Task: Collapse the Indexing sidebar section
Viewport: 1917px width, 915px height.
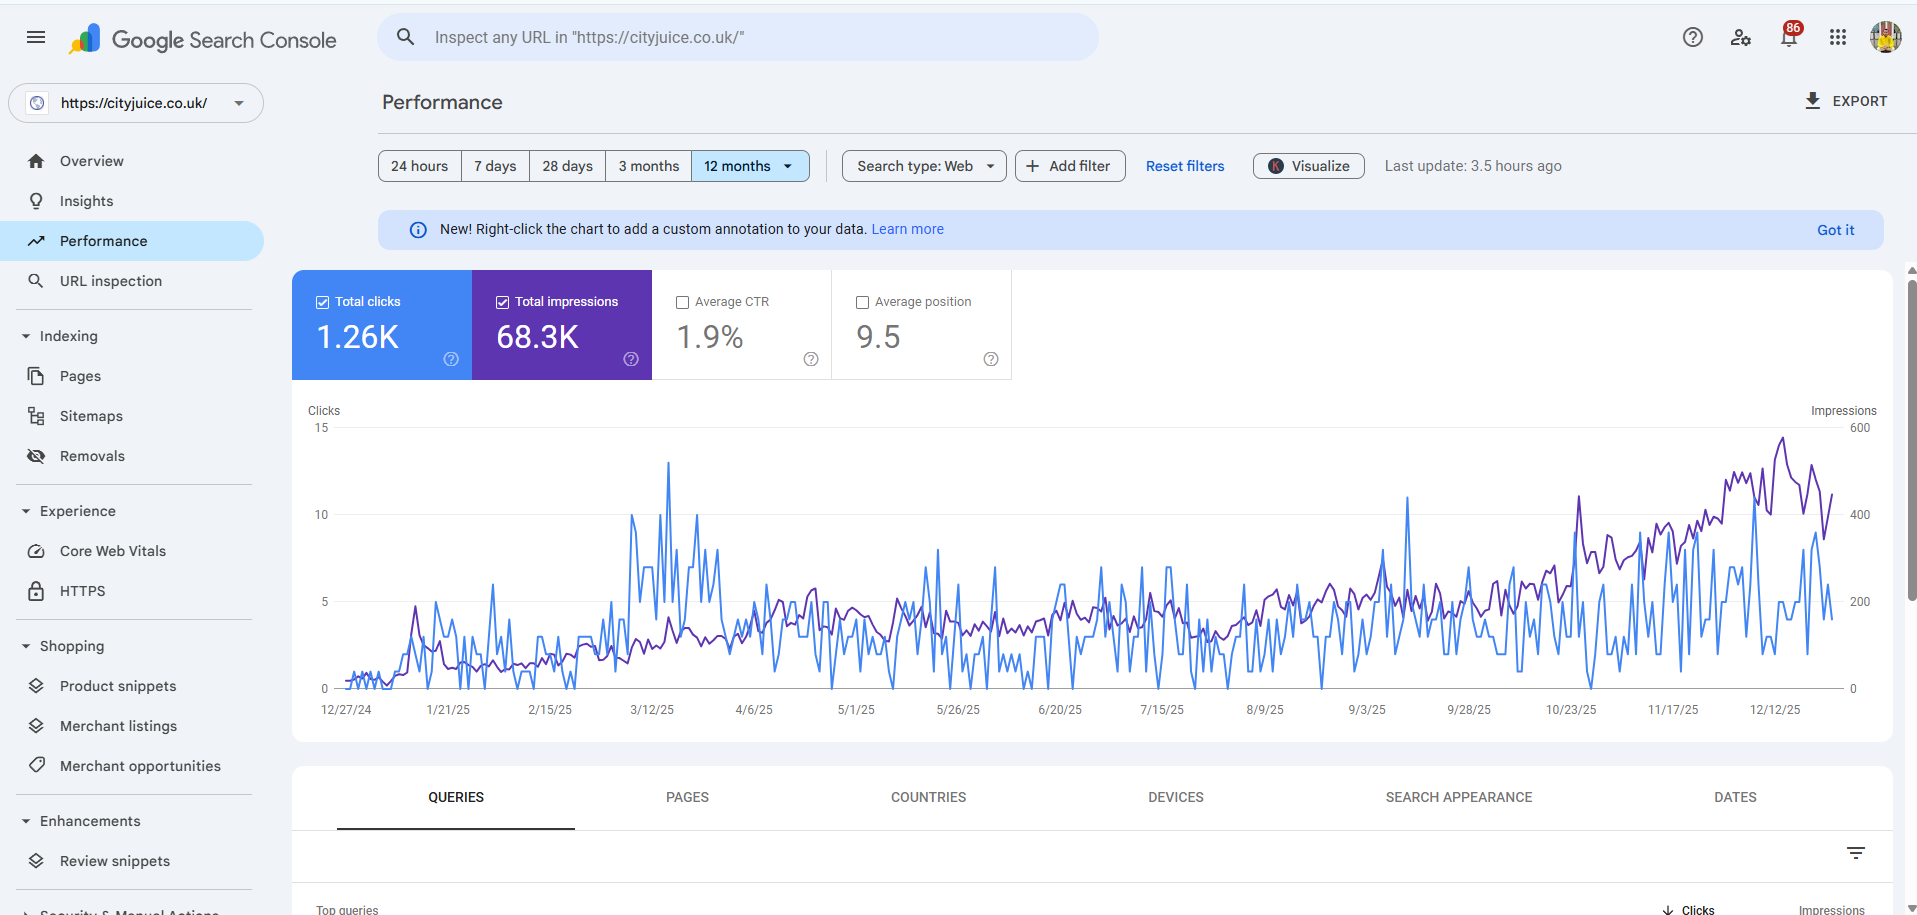Action: tap(26, 336)
